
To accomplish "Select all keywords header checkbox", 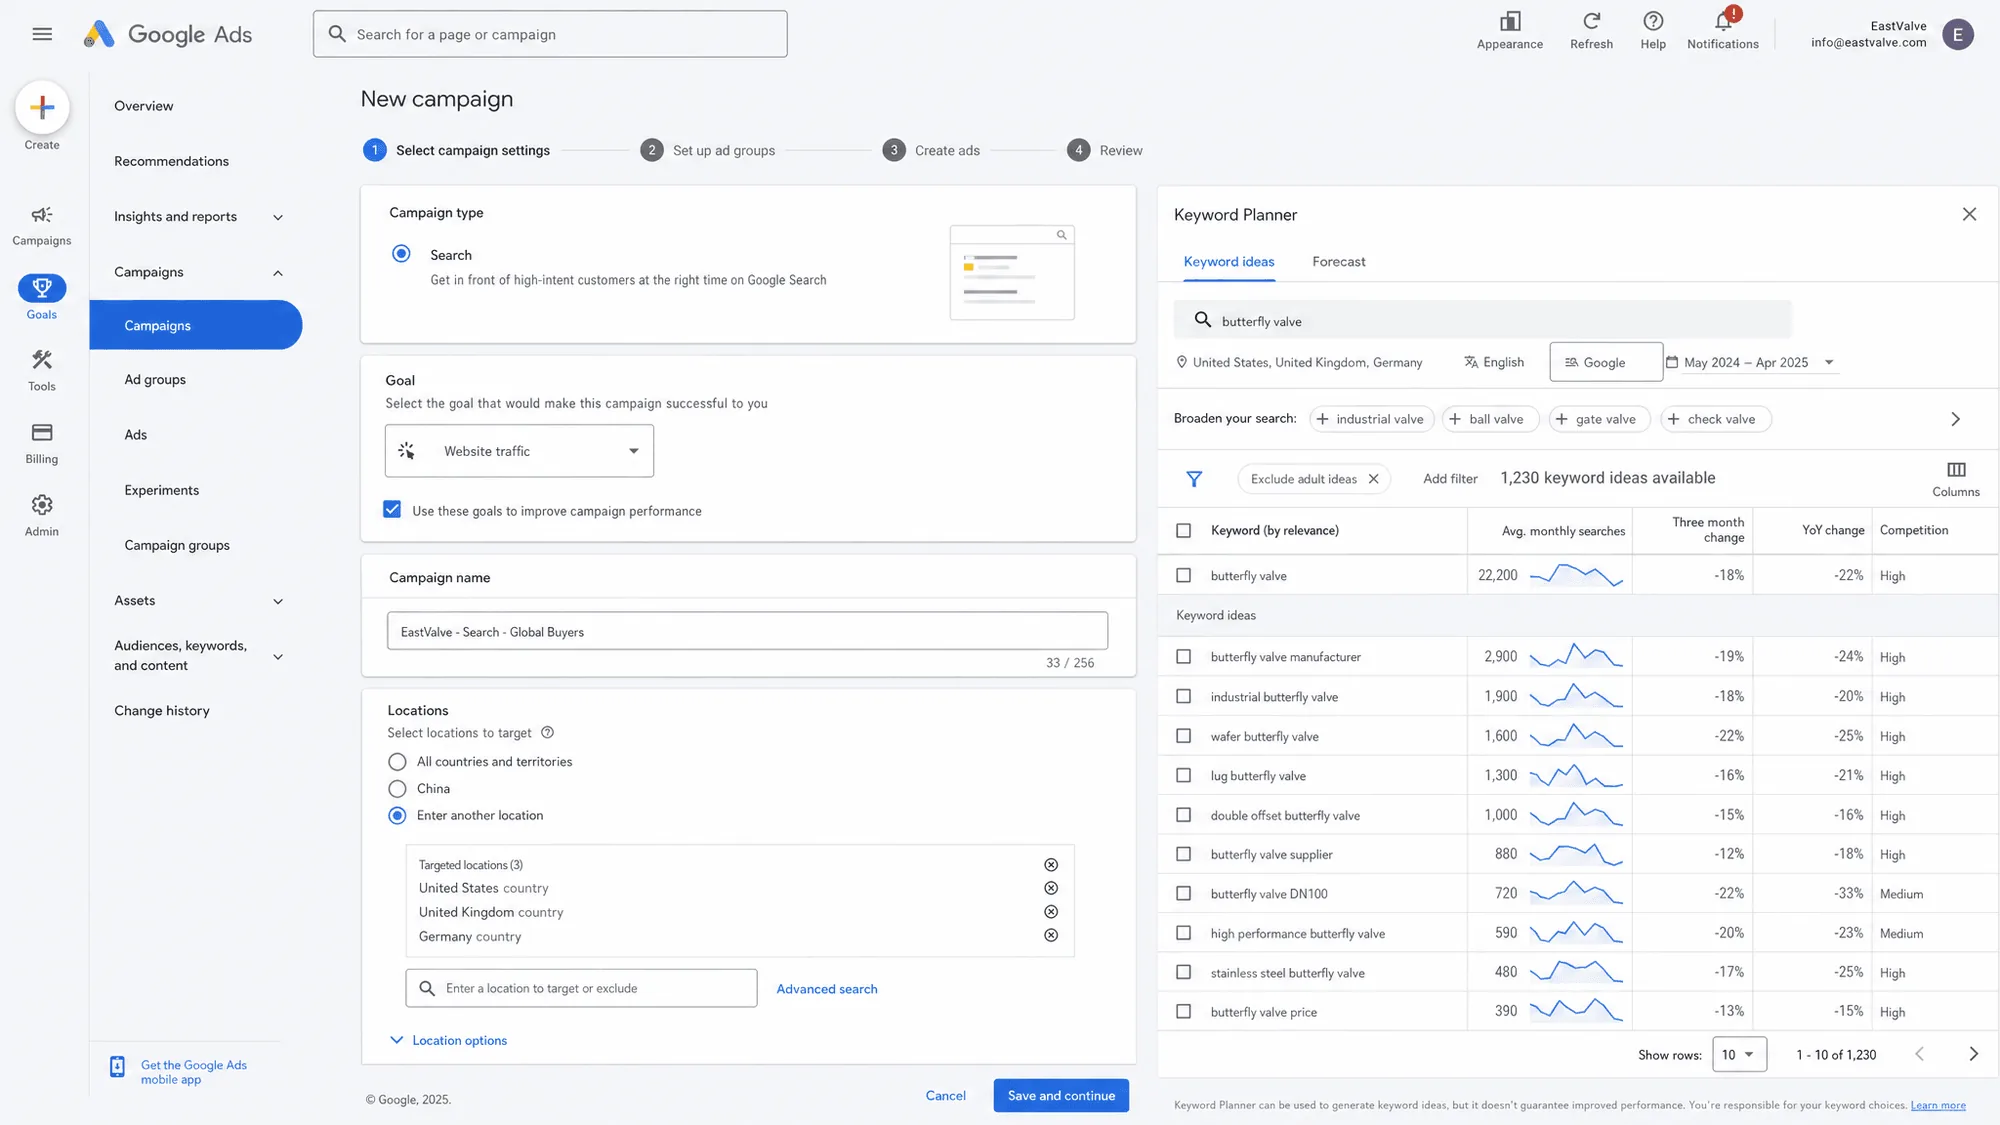I will tap(1184, 531).
